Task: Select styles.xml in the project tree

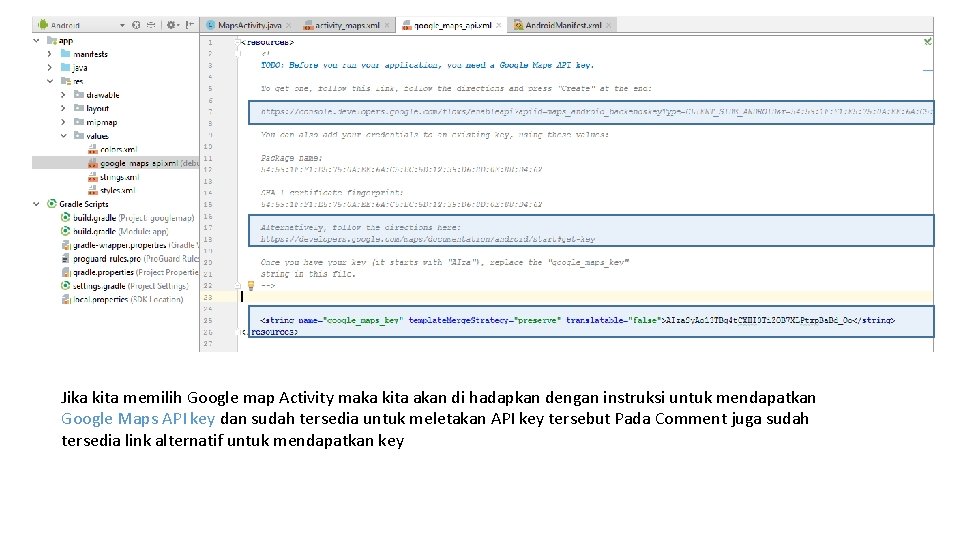Action: [x=111, y=190]
